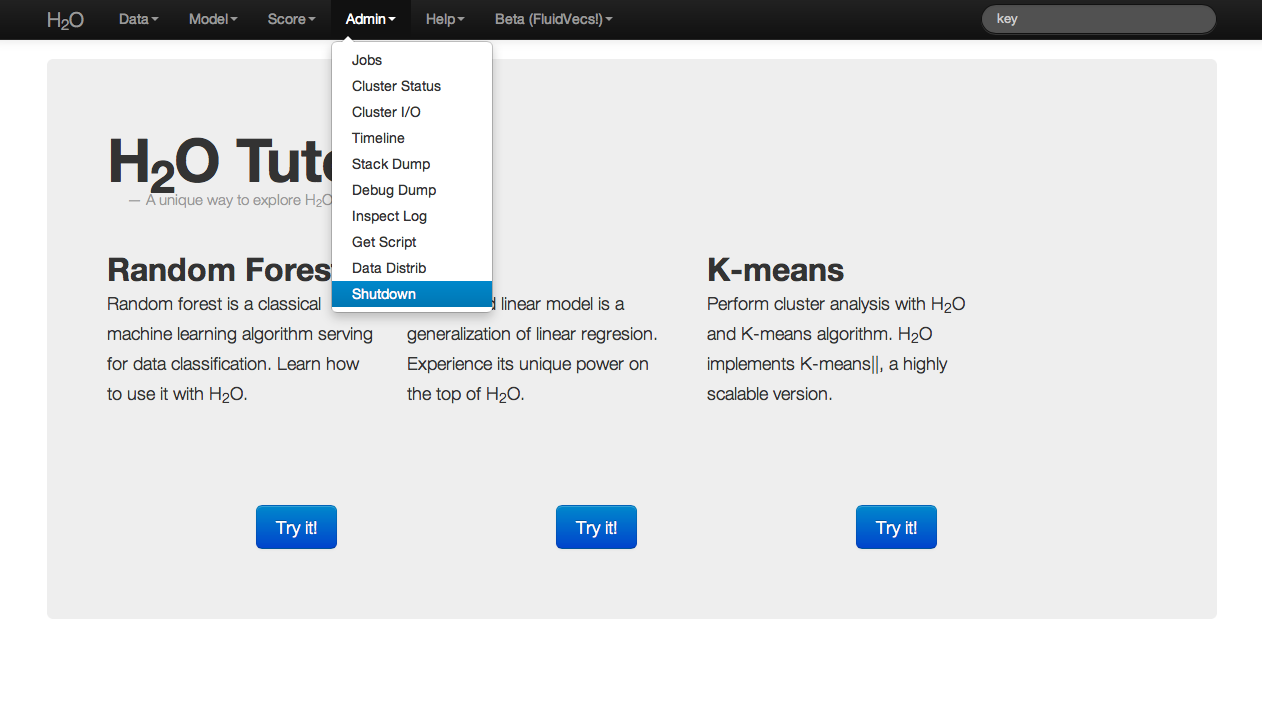The height and width of the screenshot is (713, 1262).
Task: Click Try it! under linear model tutorial
Action: click(596, 527)
